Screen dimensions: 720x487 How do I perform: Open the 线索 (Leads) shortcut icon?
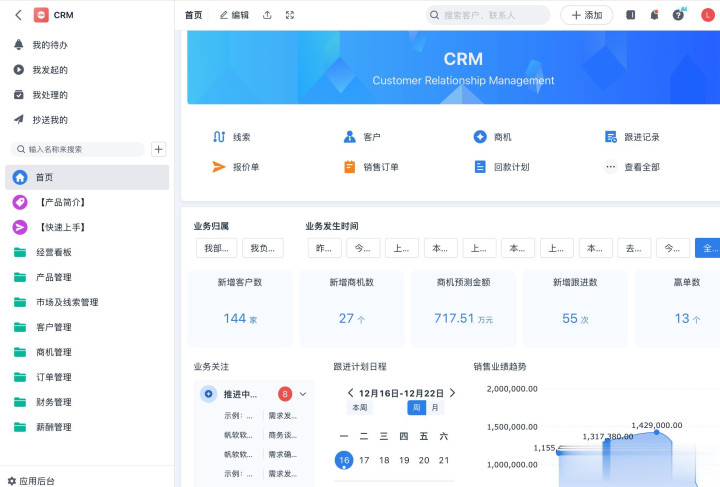point(219,137)
